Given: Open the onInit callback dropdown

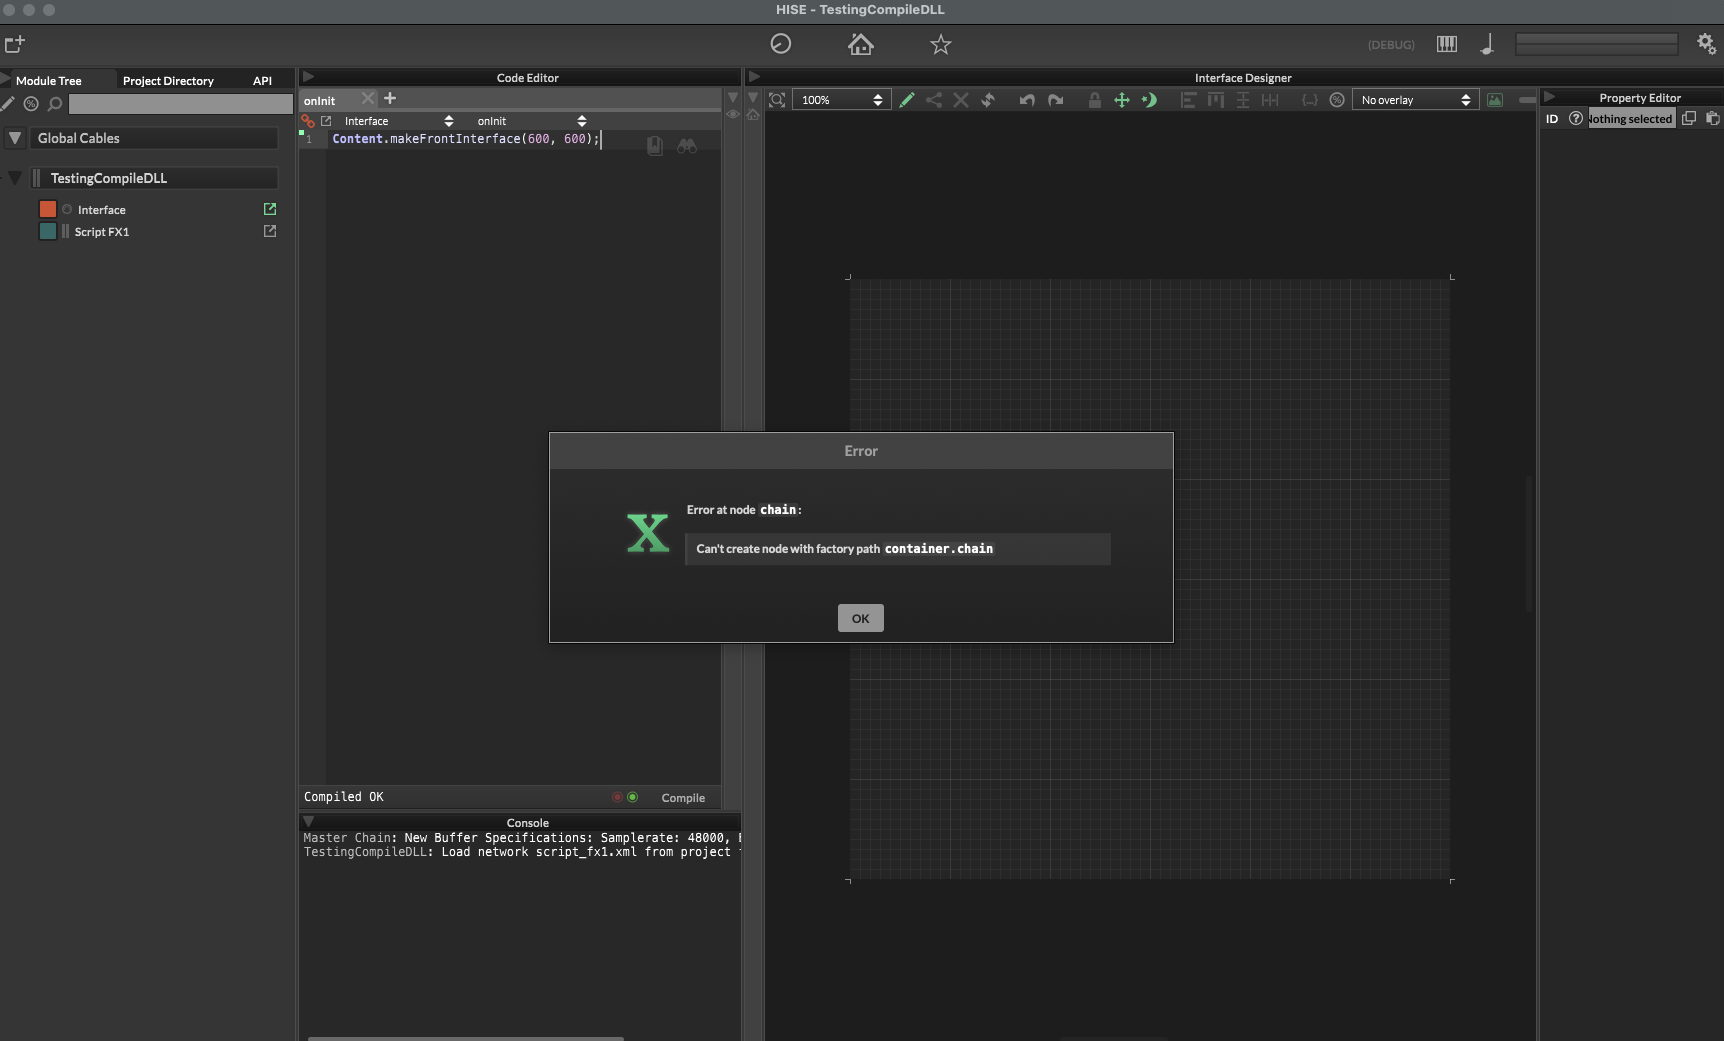Looking at the screenshot, I should tap(531, 121).
